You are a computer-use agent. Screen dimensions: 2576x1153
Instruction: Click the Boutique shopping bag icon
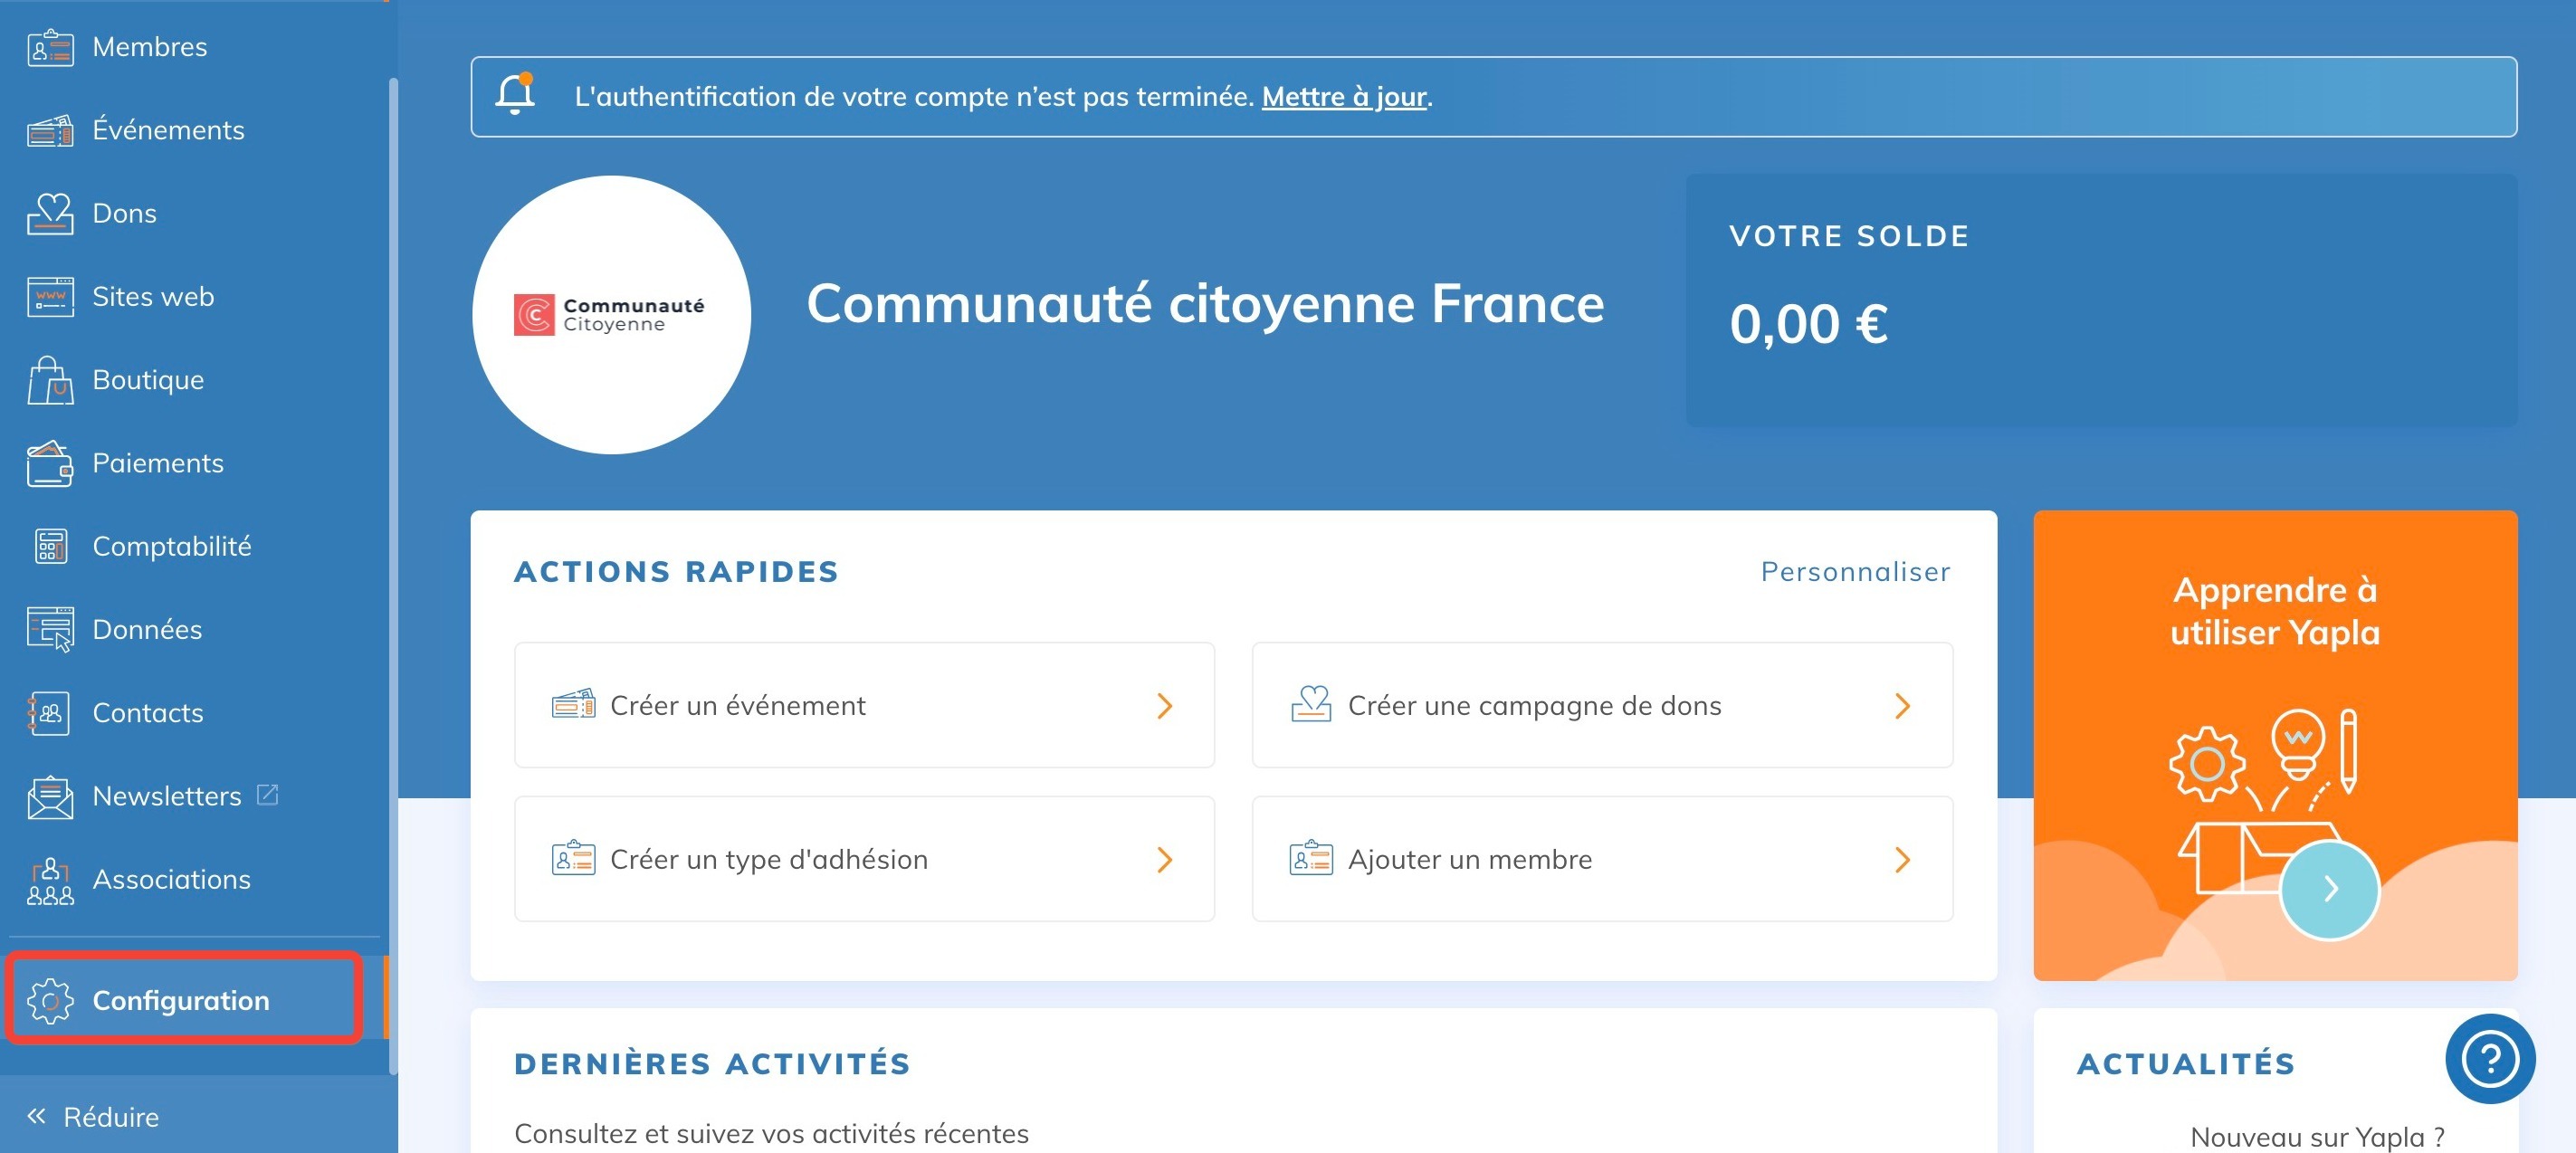point(50,380)
